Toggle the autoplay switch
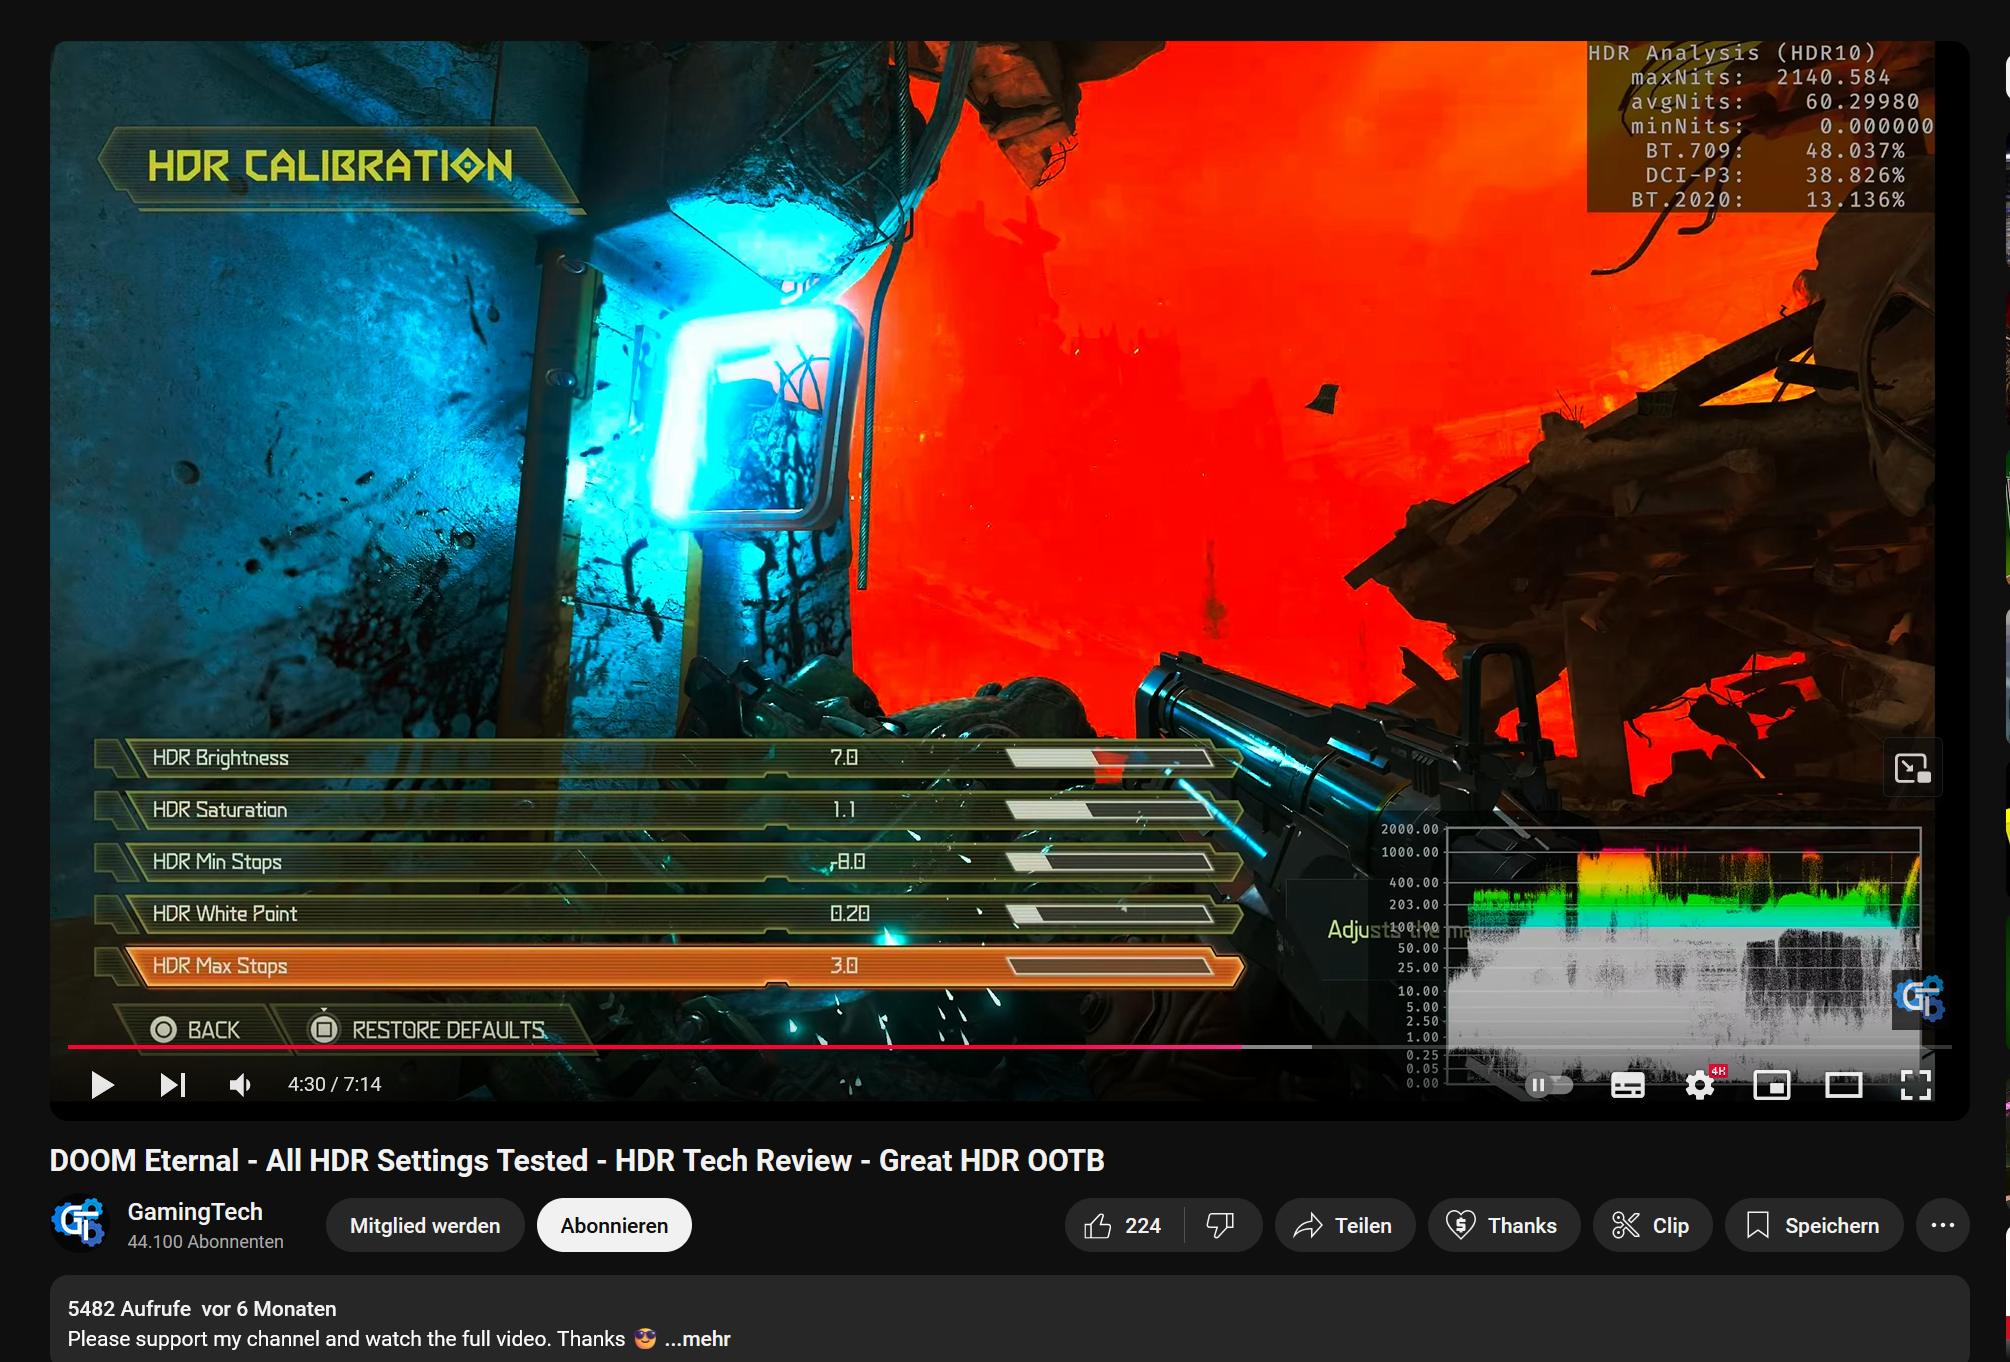This screenshot has width=2010, height=1362. point(1548,1084)
